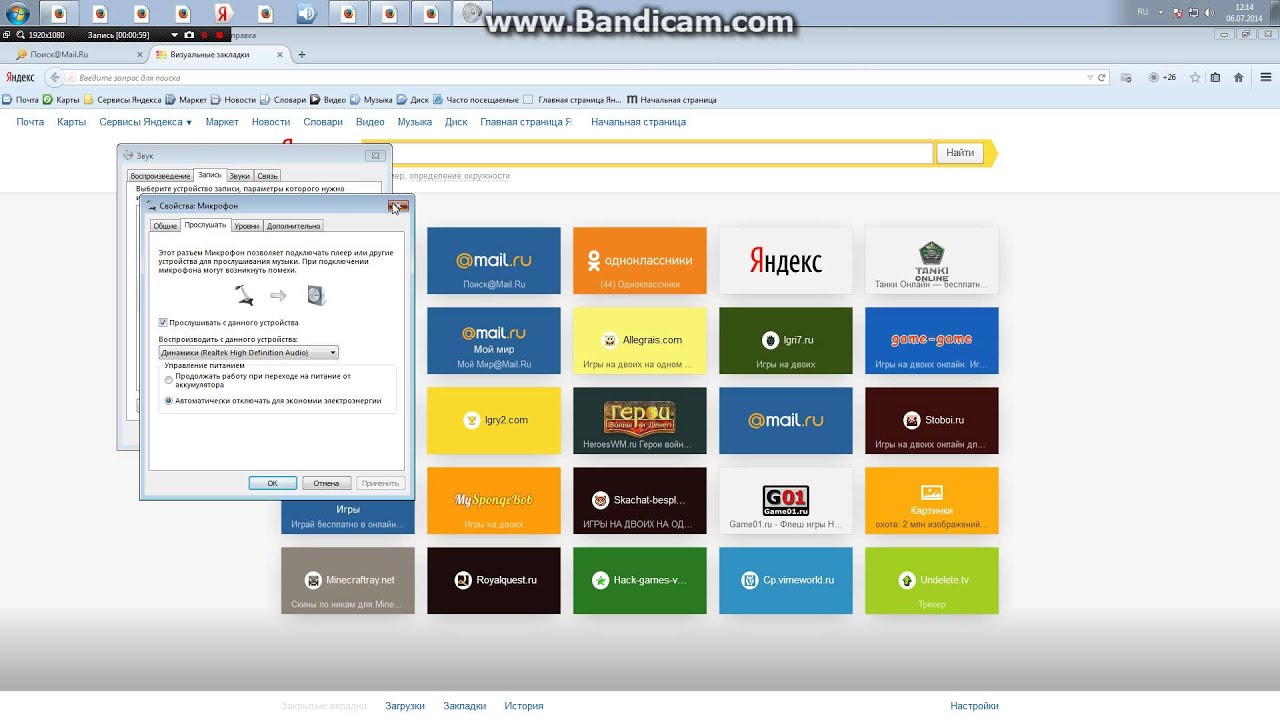Pause the Bandicam recording
The image size is (1280, 720).
coord(204,35)
